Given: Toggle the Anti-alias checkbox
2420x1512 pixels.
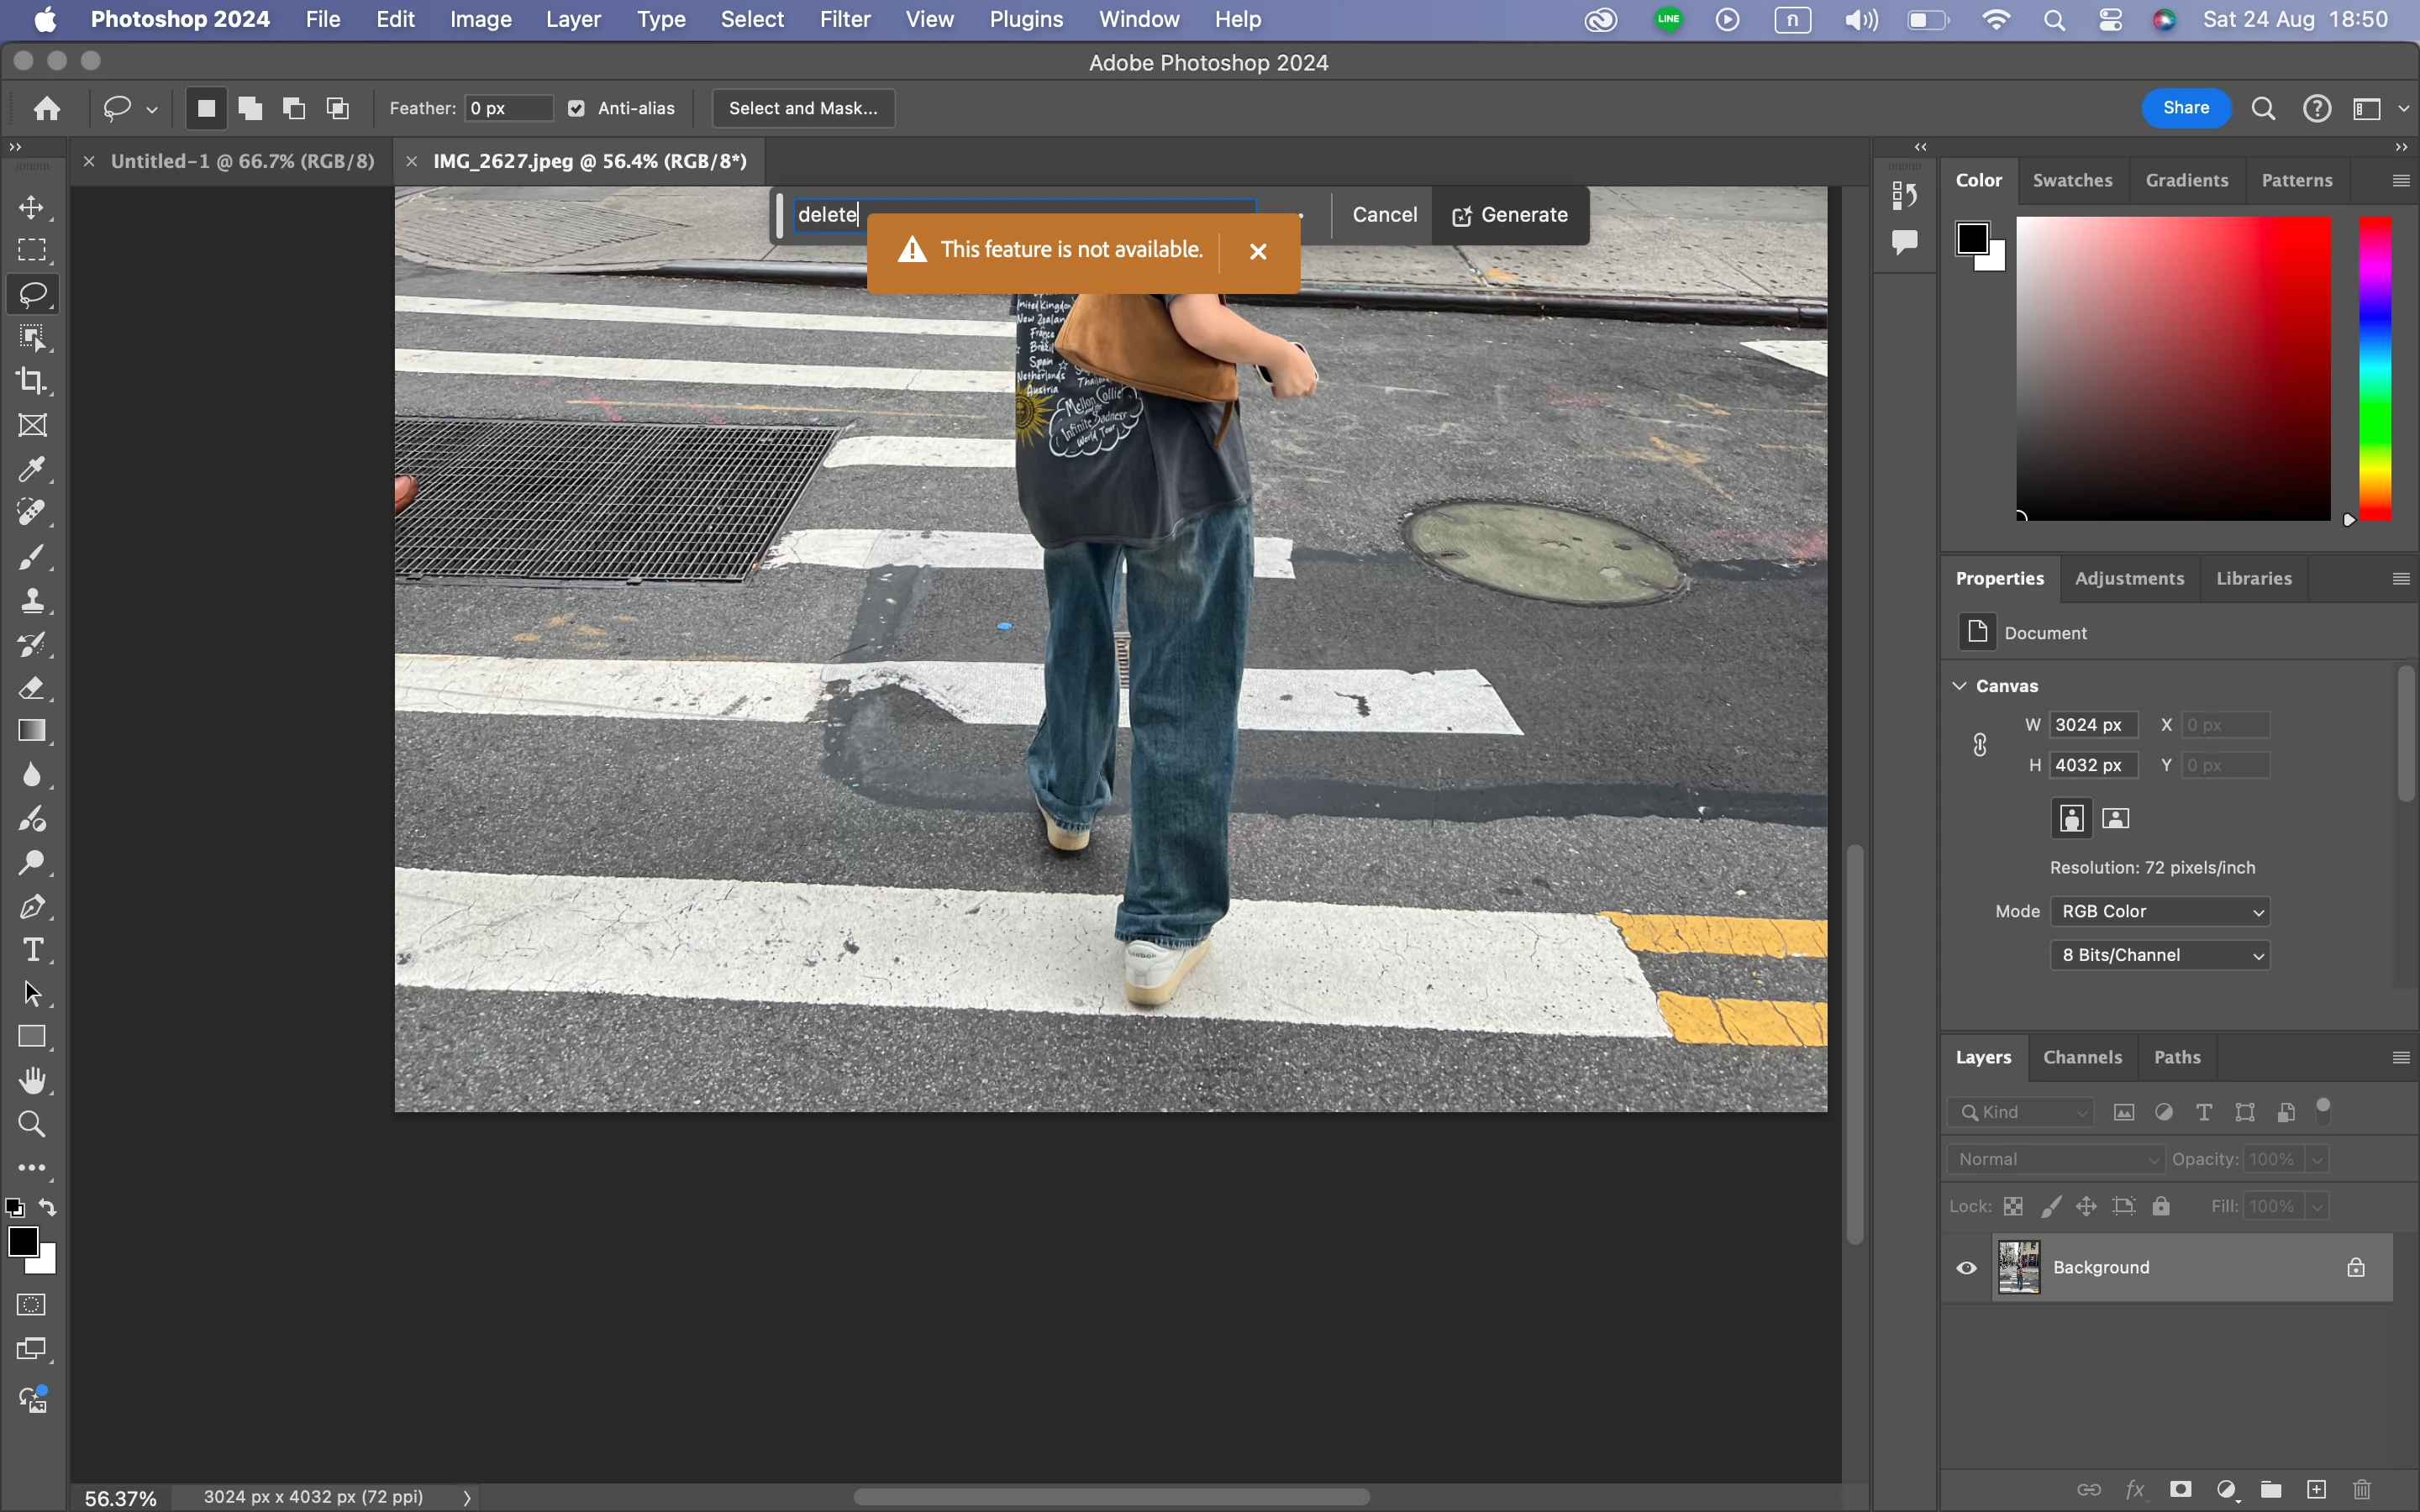Looking at the screenshot, I should (x=577, y=109).
